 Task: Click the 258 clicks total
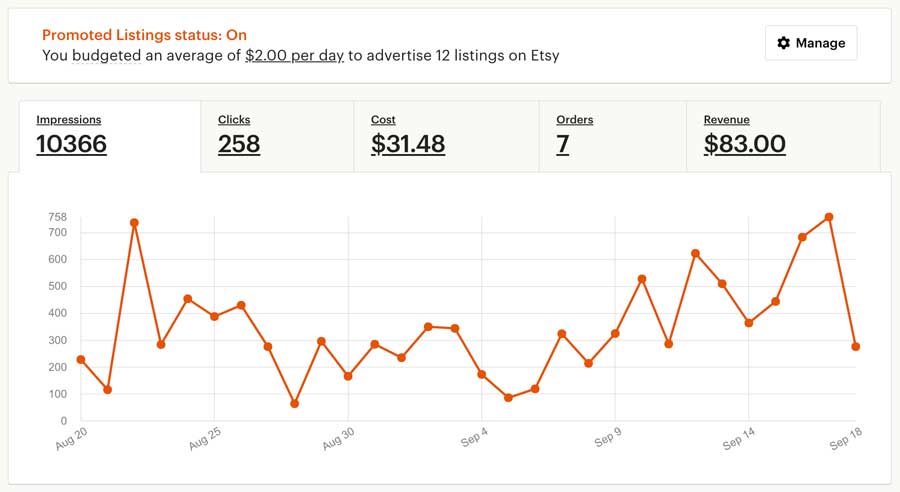point(239,144)
